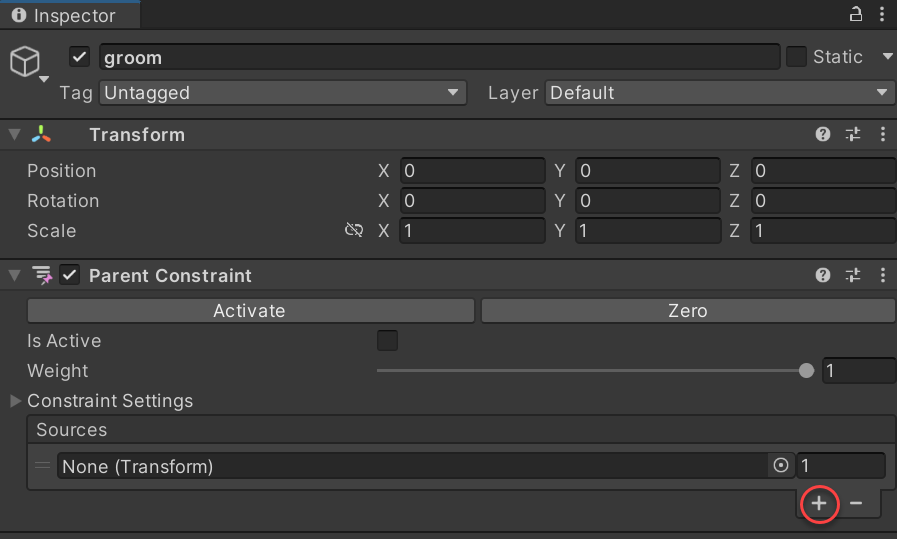This screenshot has width=897, height=539.
Task: Open Transform component help reference
Action: pos(823,134)
